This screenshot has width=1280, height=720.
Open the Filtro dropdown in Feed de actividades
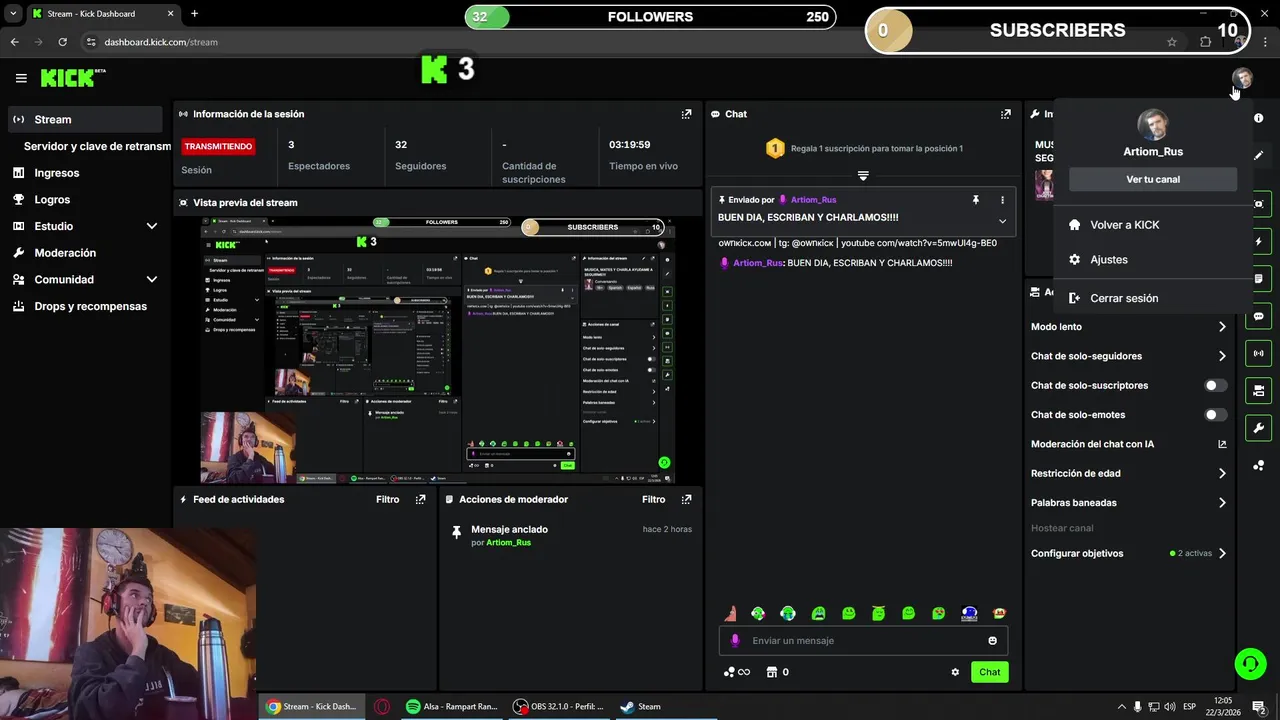[x=388, y=499]
